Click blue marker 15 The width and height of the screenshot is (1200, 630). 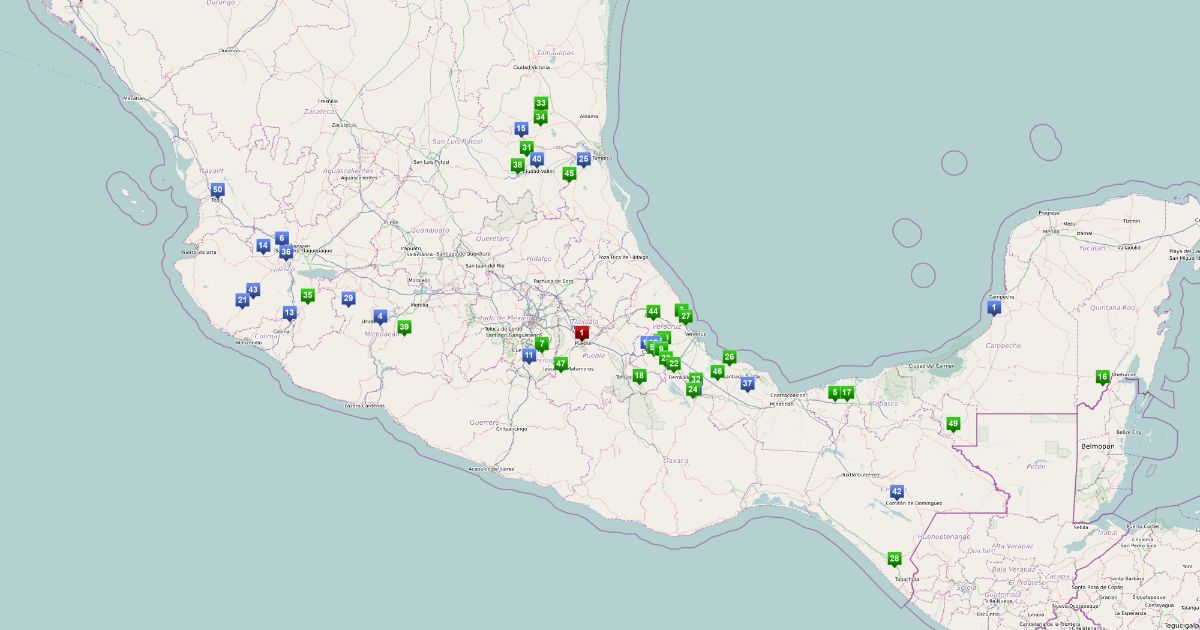(521, 129)
